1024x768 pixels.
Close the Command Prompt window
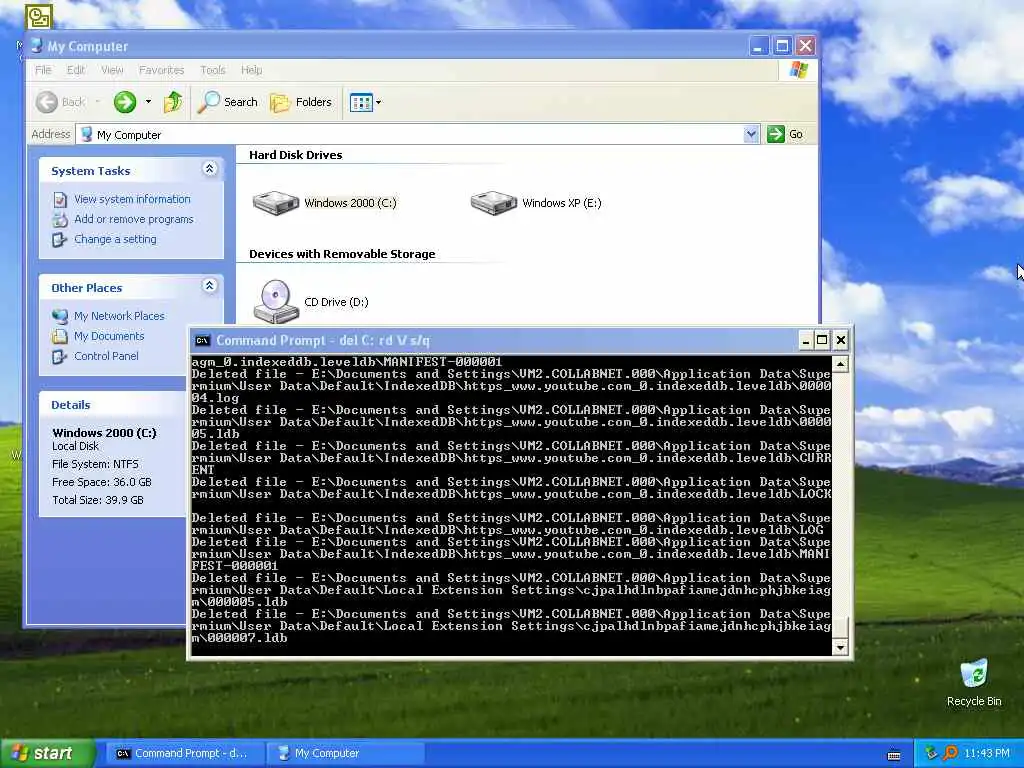[x=840, y=340]
